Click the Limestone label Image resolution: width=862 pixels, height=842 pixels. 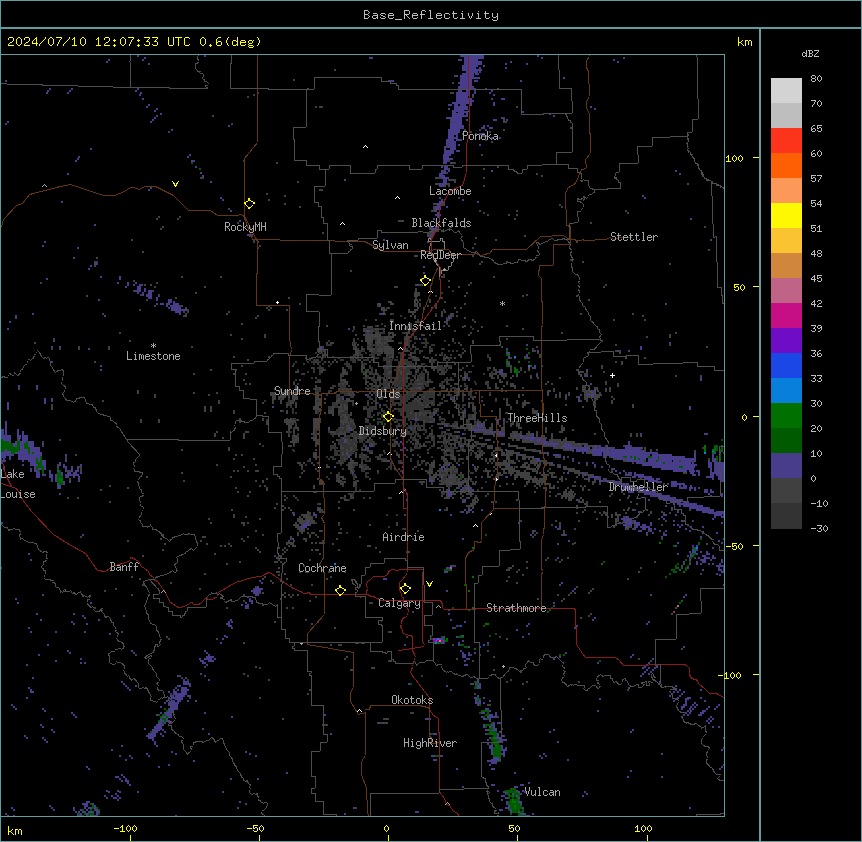click(153, 356)
